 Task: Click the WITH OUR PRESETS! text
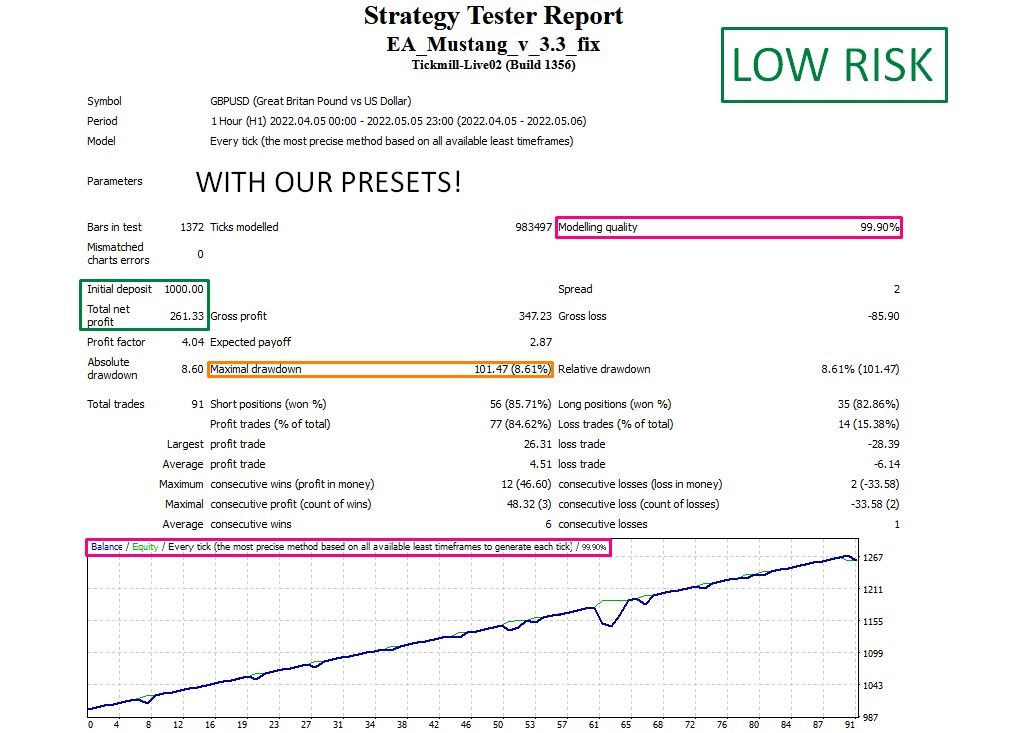pyautogui.click(x=328, y=182)
